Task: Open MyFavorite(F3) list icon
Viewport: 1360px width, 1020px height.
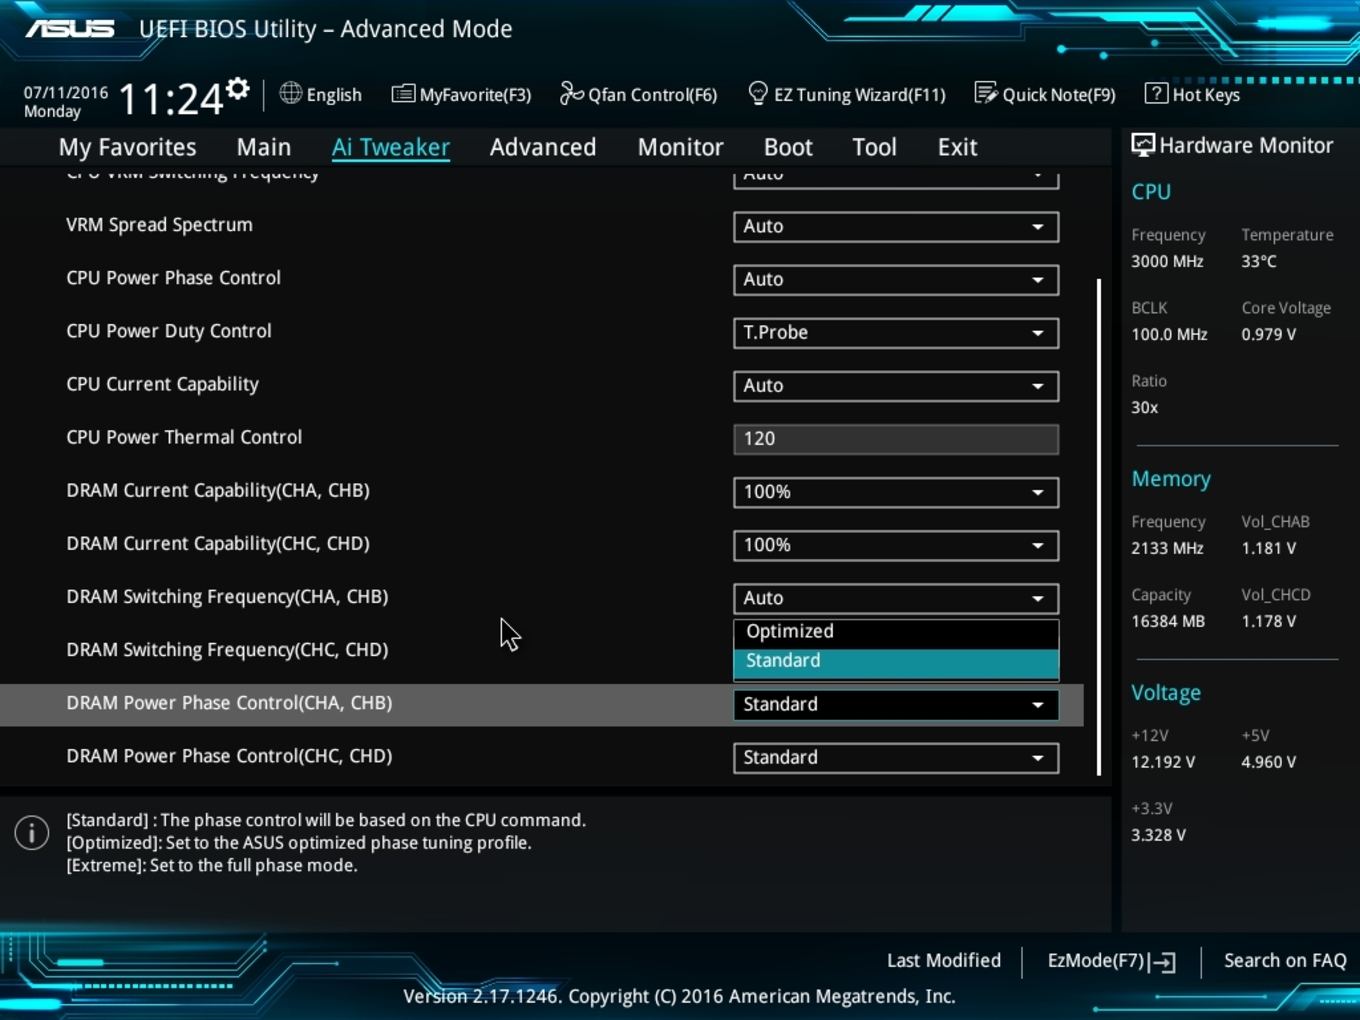Action: pos(403,94)
